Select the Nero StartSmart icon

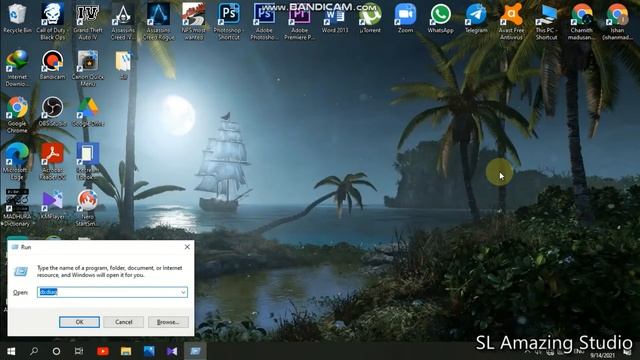pyautogui.click(x=88, y=208)
